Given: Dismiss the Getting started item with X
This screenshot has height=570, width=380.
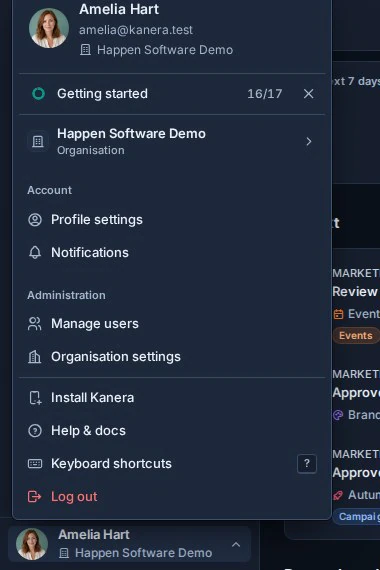Looking at the screenshot, I should point(308,94).
